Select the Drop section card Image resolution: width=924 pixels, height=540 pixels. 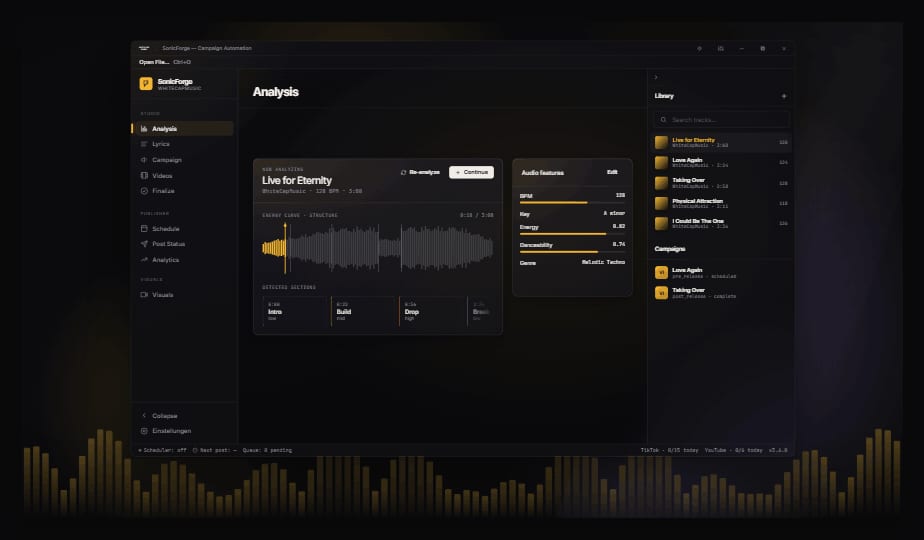[x=432, y=311]
